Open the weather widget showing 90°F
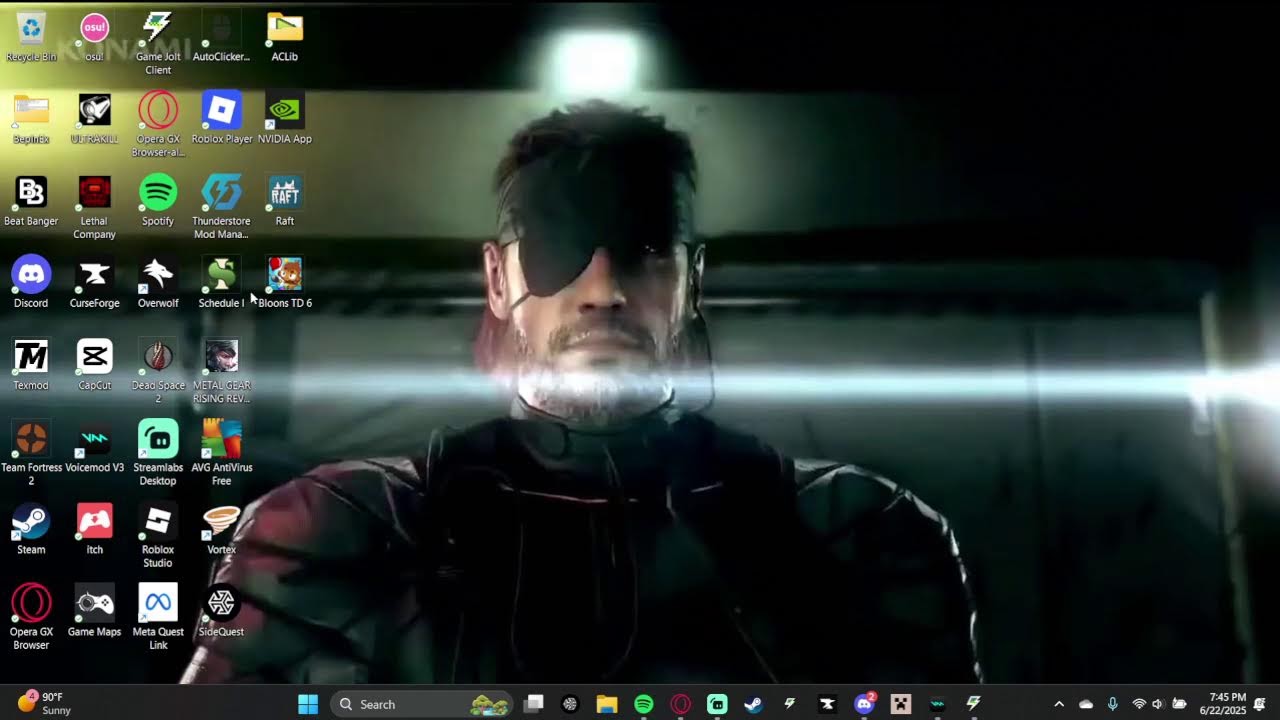The width and height of the screenshot is (1280, 720). point(45,704)
